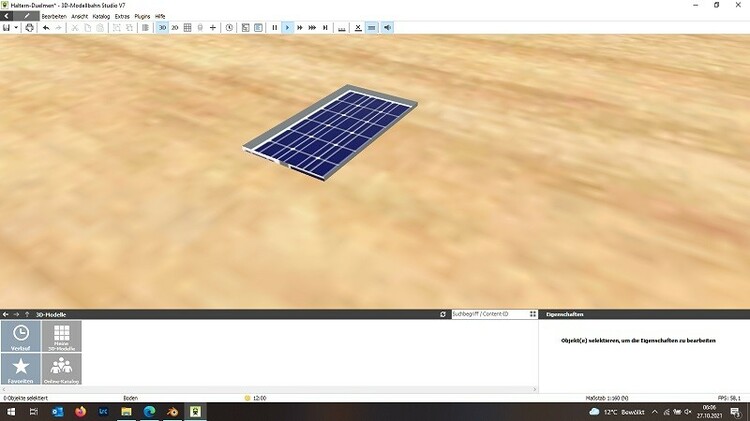
Task: Open Firefox from the Windows taskbar
Action: (81, 411)
